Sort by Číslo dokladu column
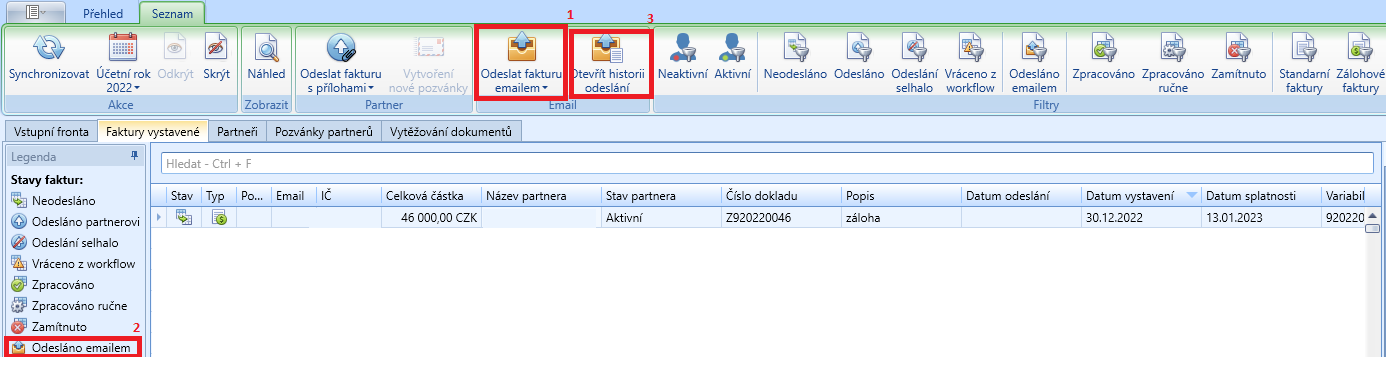The width and height of the screenshot is (1386, 383). tap(781, 195)
